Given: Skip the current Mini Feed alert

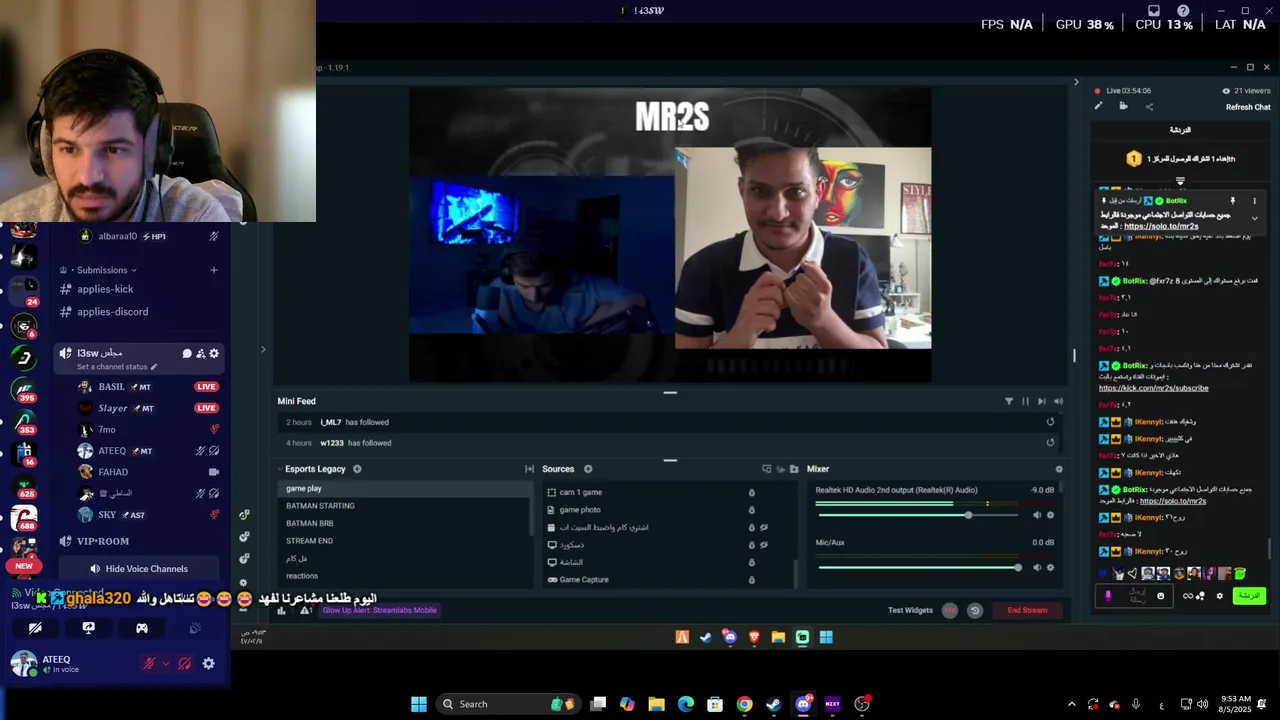Looking at the screenshot, I should click(1041, 401).
